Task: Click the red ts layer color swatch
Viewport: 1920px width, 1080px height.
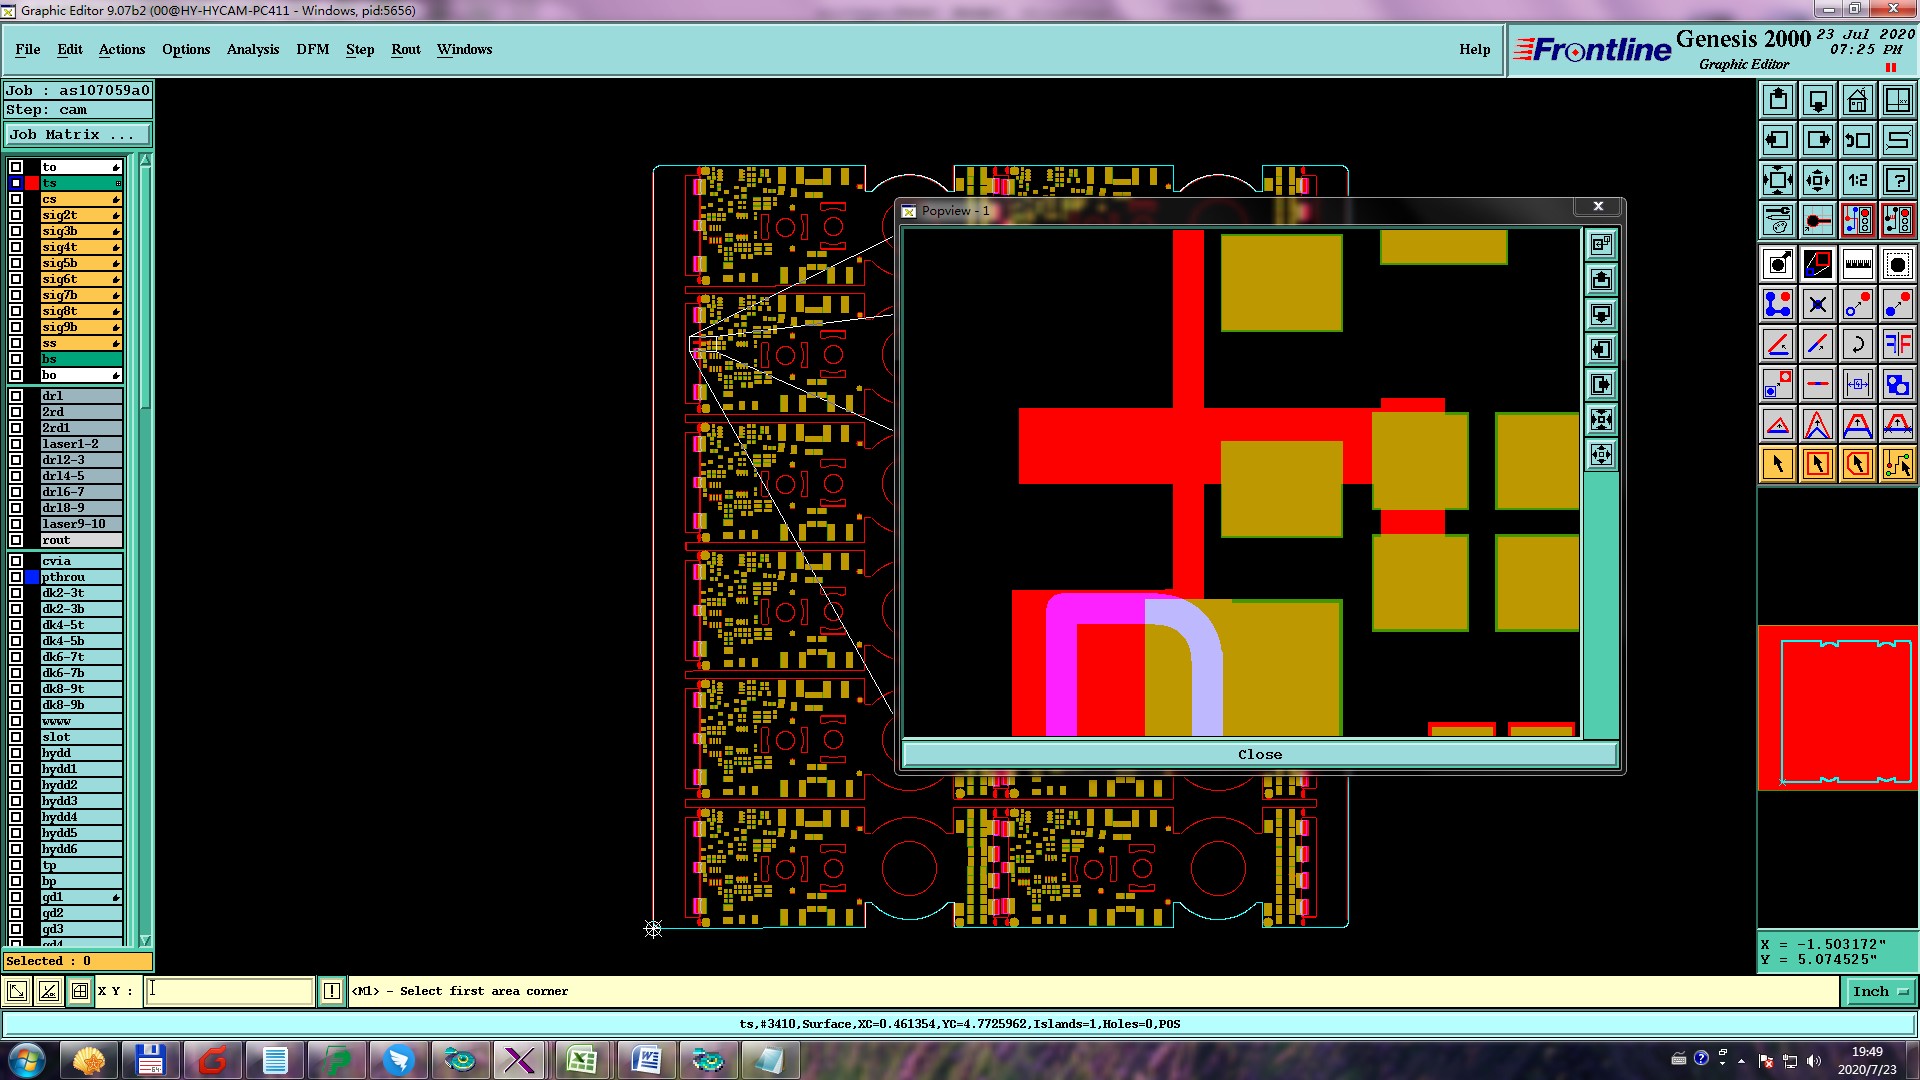Action: (x=32, y=183)
